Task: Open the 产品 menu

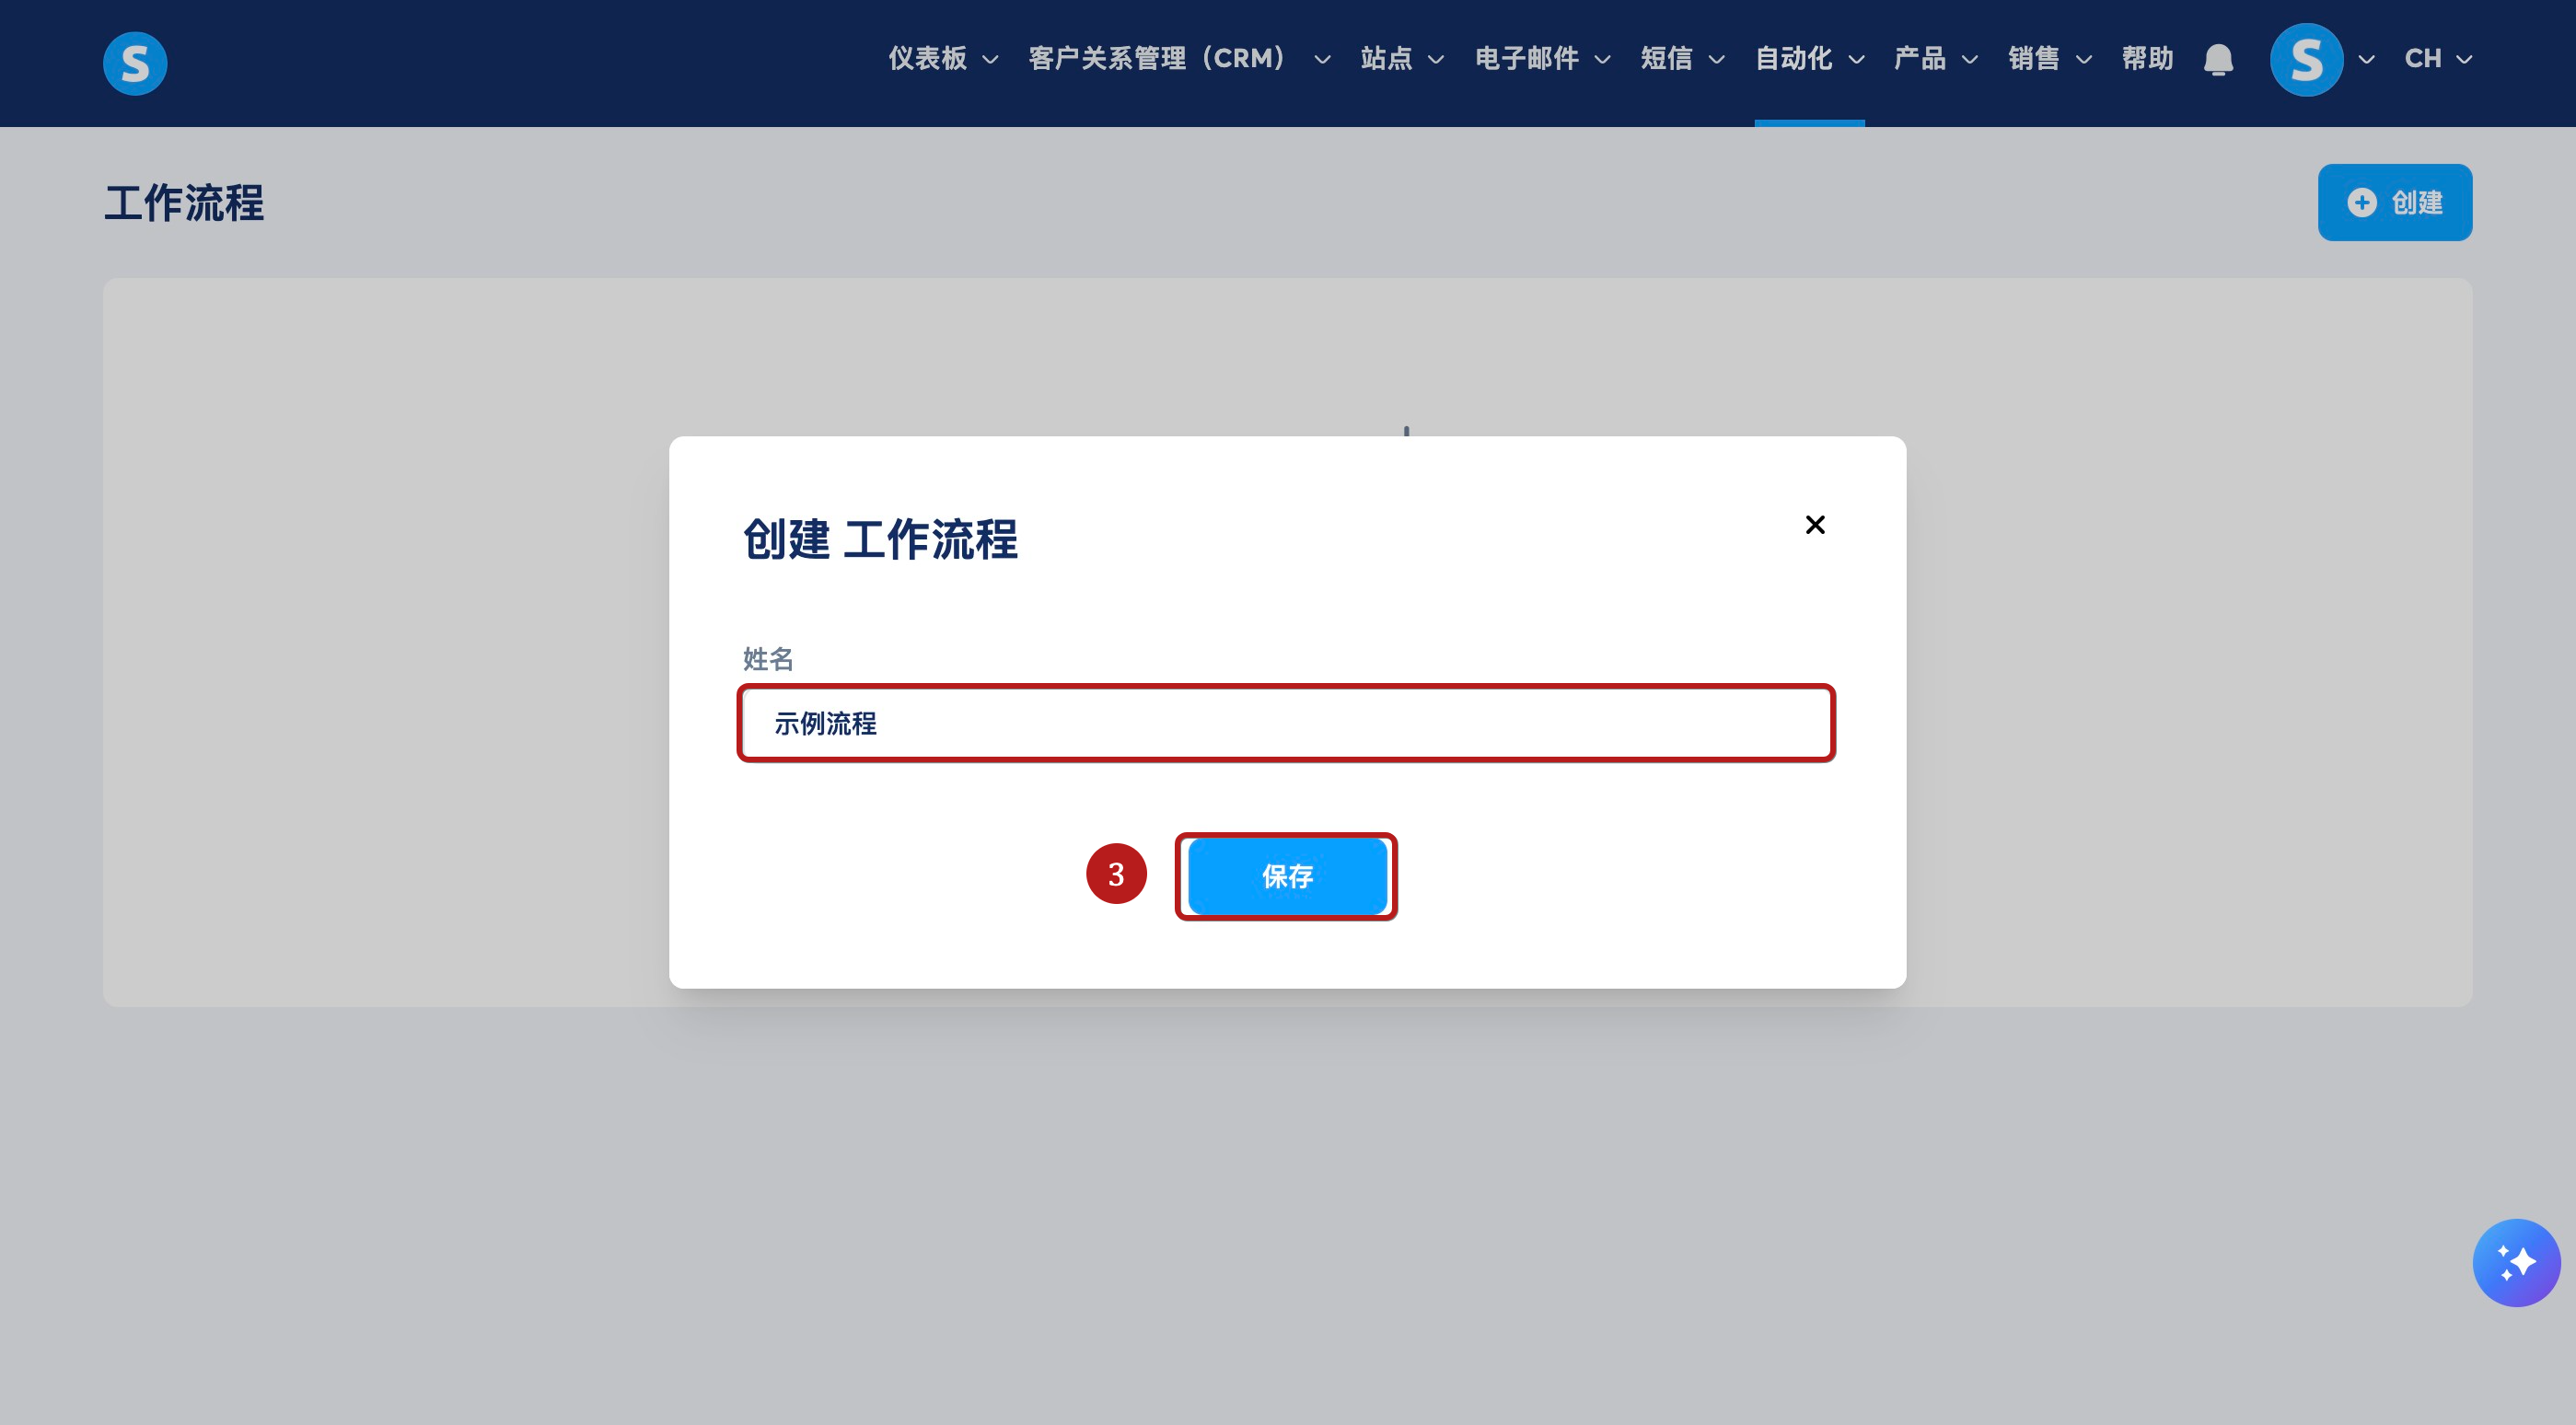Action: 1935,59
